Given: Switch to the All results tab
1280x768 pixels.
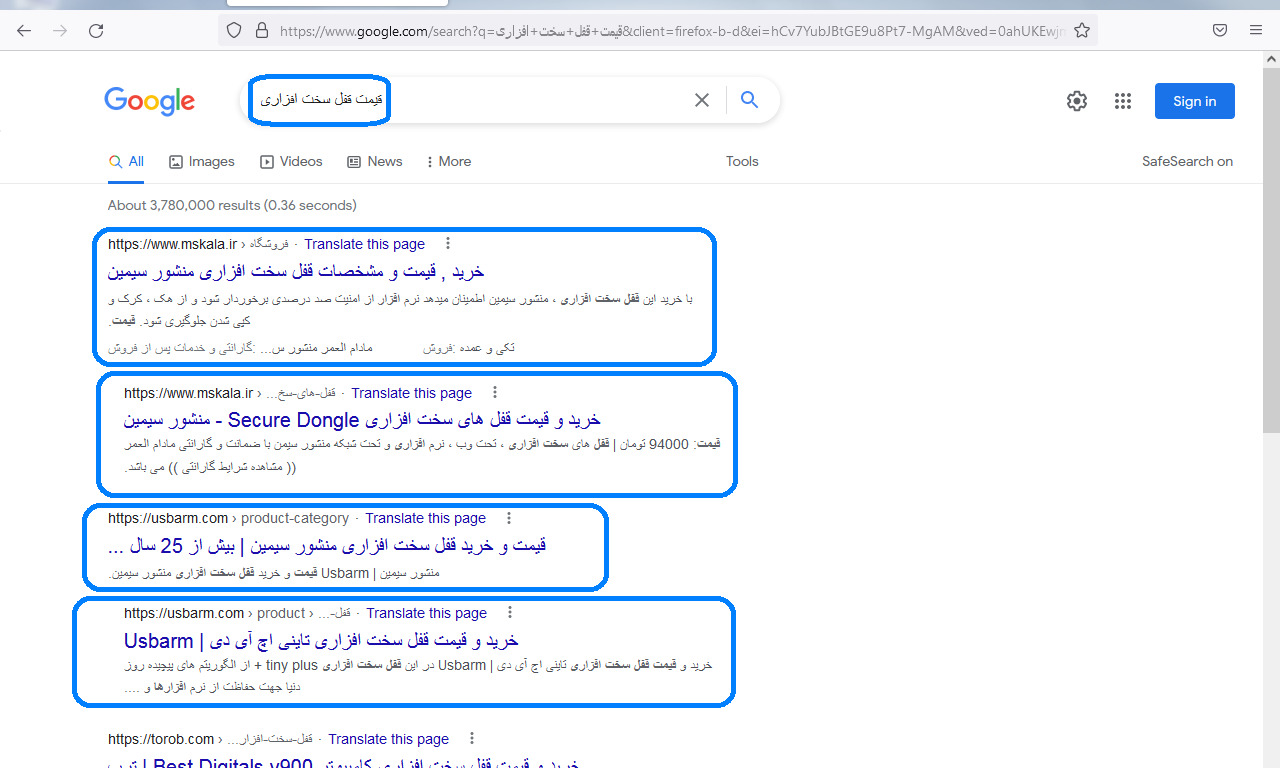Looking at the screenshot, I should (126, 161).
